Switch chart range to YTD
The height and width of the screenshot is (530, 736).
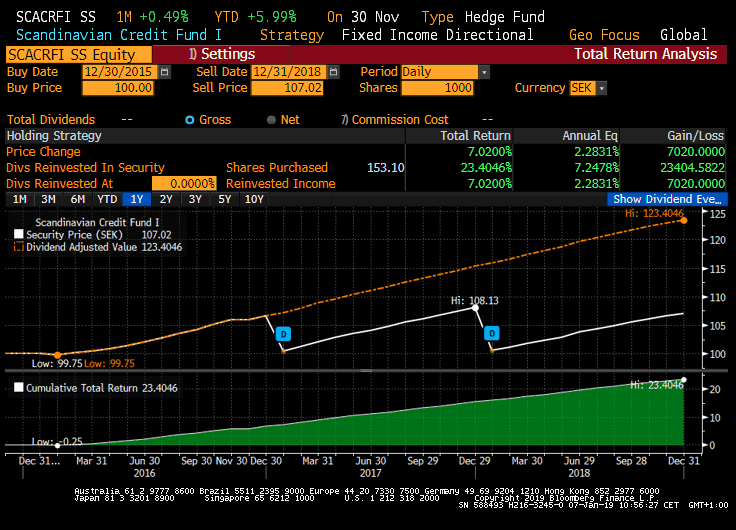point(107,199)
